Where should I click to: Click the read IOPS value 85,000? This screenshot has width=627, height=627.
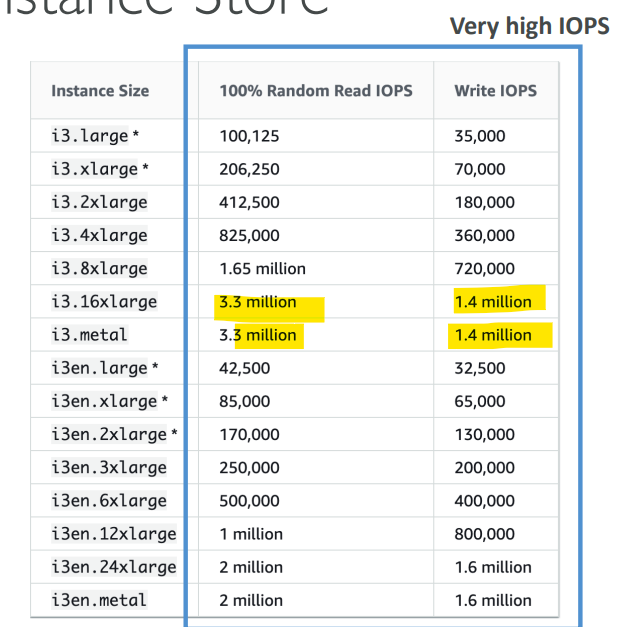(245, 401)
